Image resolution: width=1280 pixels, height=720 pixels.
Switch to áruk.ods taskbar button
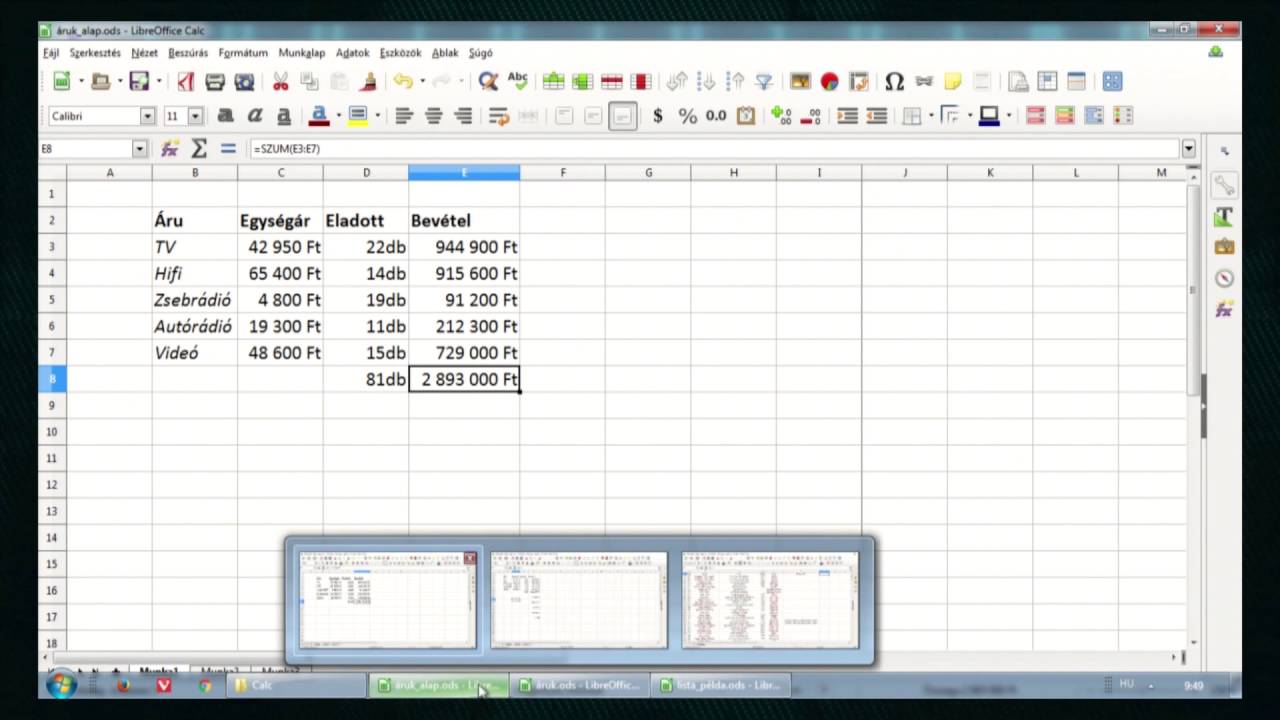pyautogui.click(x=579, y=685)
